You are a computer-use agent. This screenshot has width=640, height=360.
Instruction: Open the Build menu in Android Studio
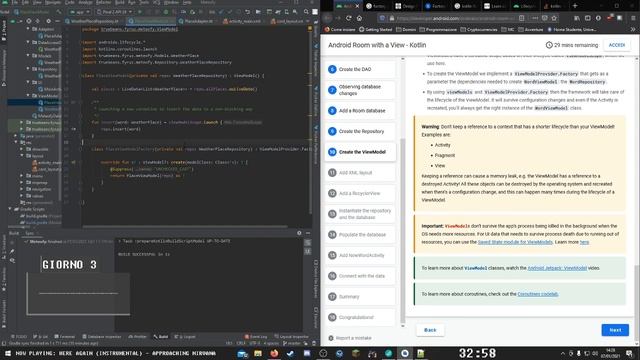(120, 2)
